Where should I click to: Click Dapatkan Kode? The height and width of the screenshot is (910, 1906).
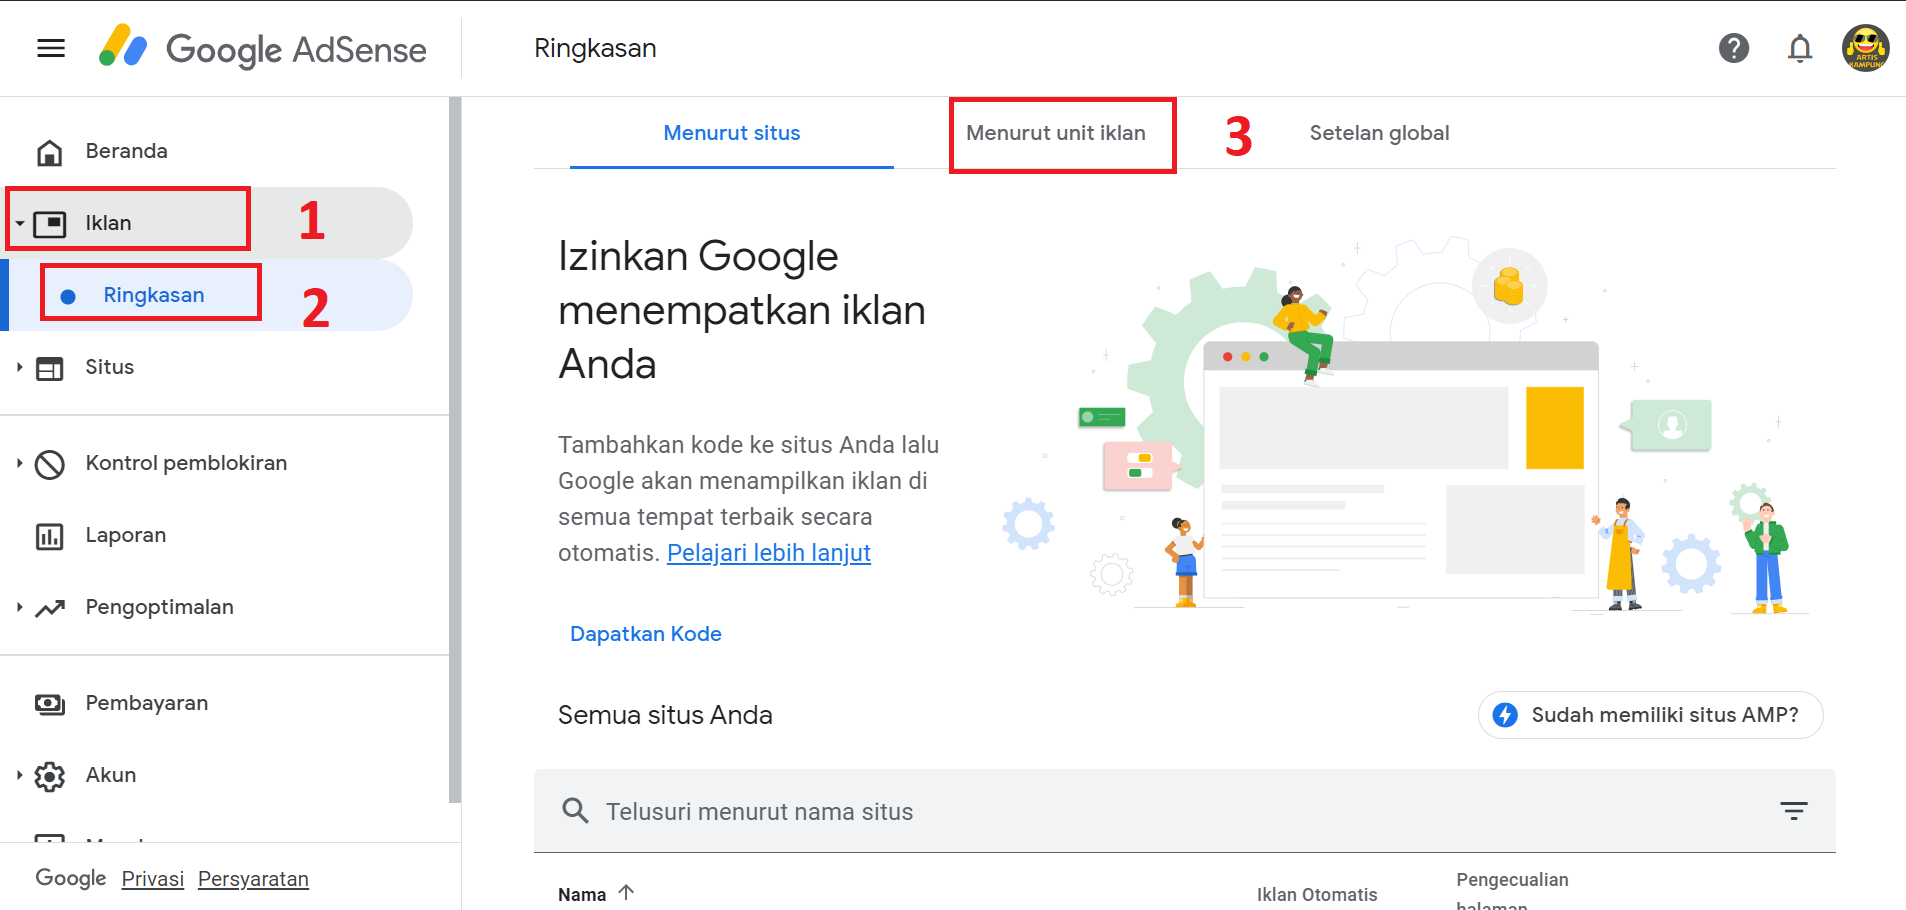(x=646, y=633)
